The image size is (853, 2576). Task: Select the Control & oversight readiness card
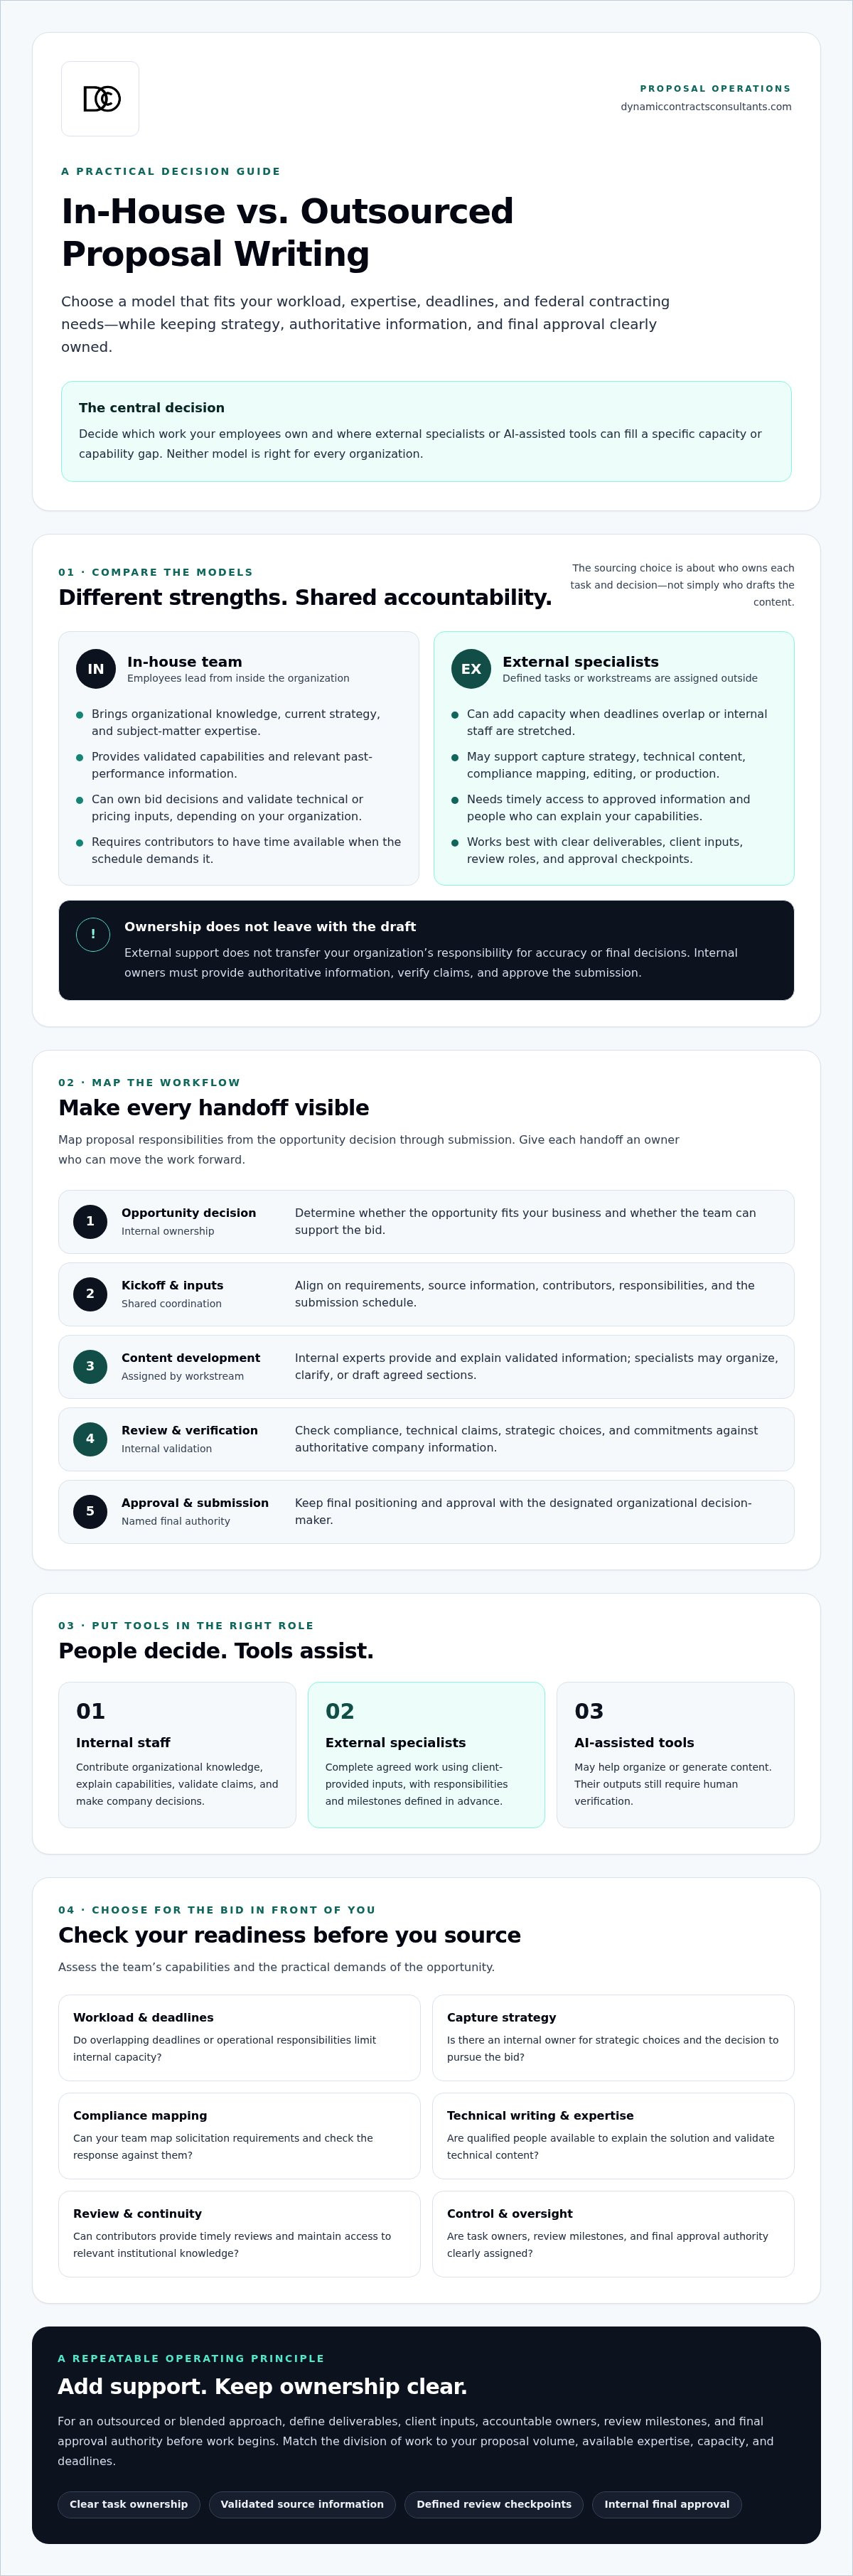point(613,2233)
